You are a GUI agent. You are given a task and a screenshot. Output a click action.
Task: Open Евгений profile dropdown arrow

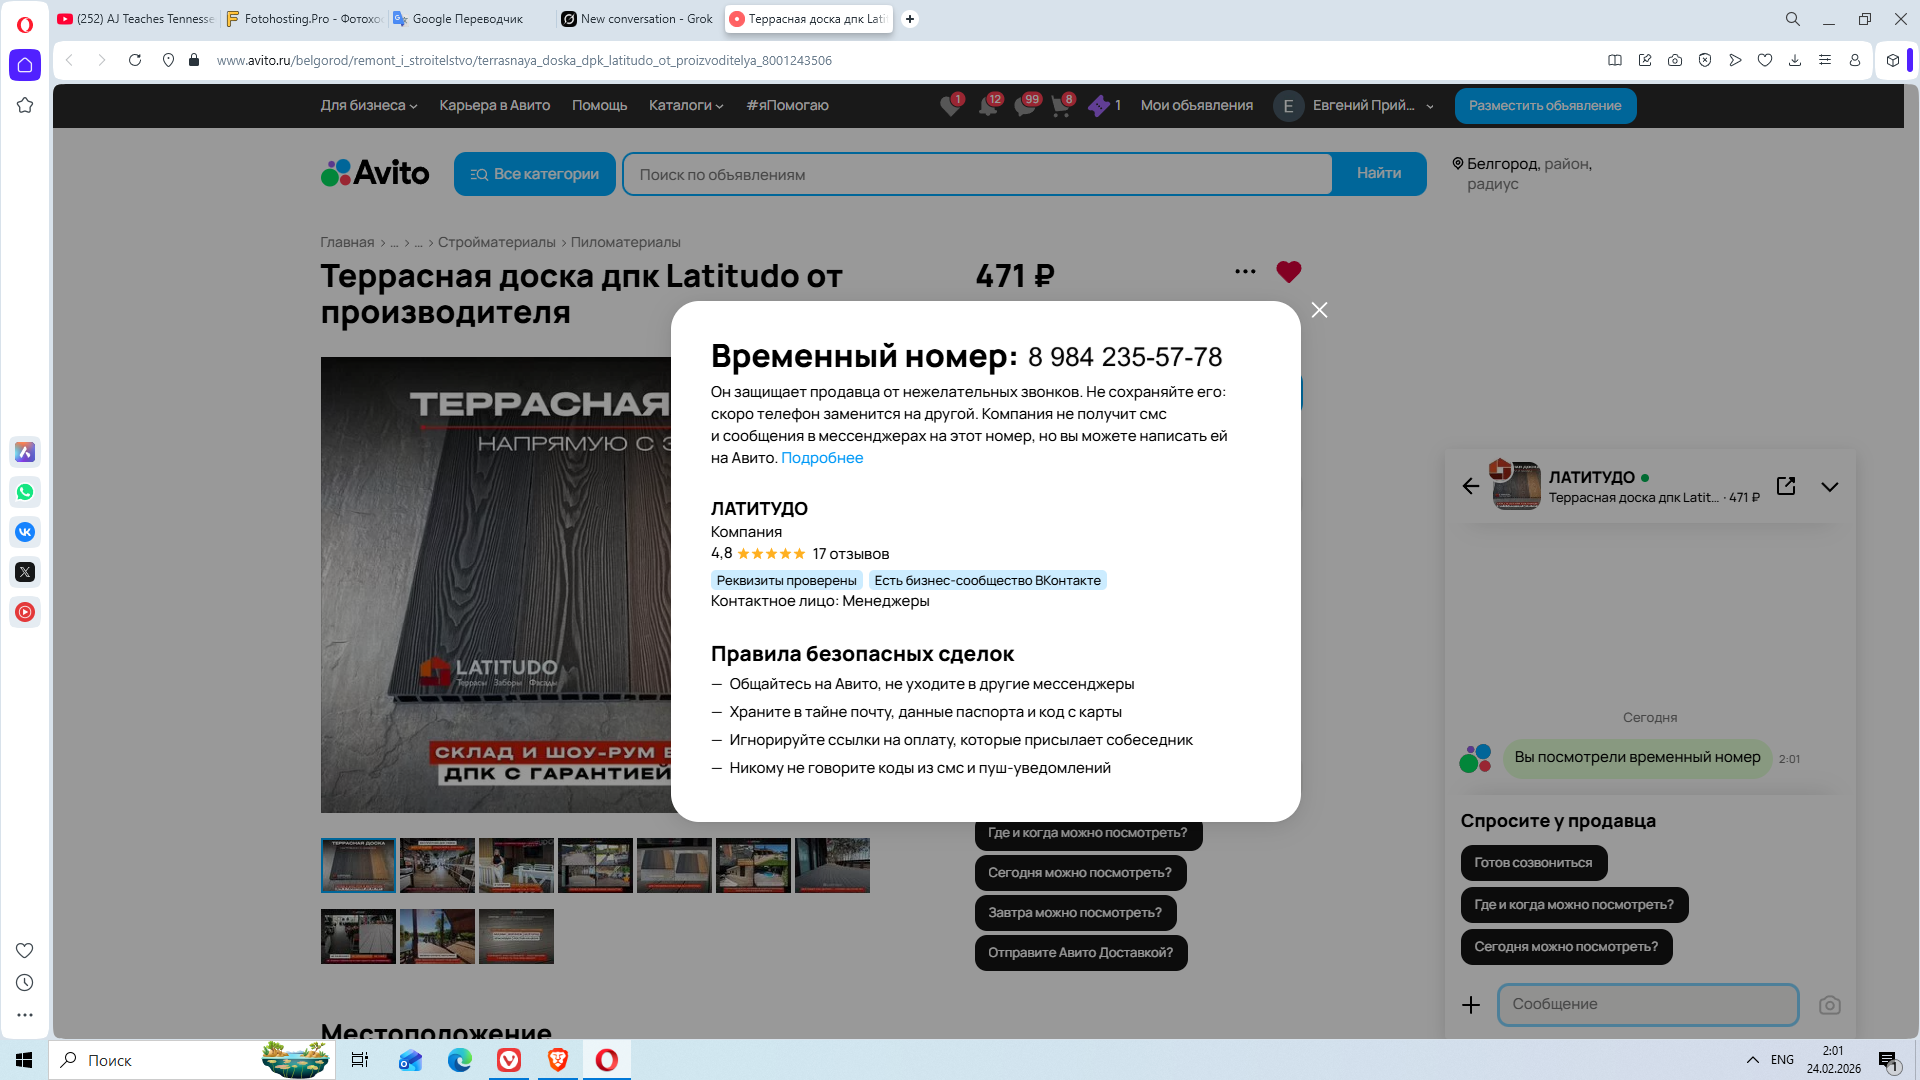(1430, 106)
